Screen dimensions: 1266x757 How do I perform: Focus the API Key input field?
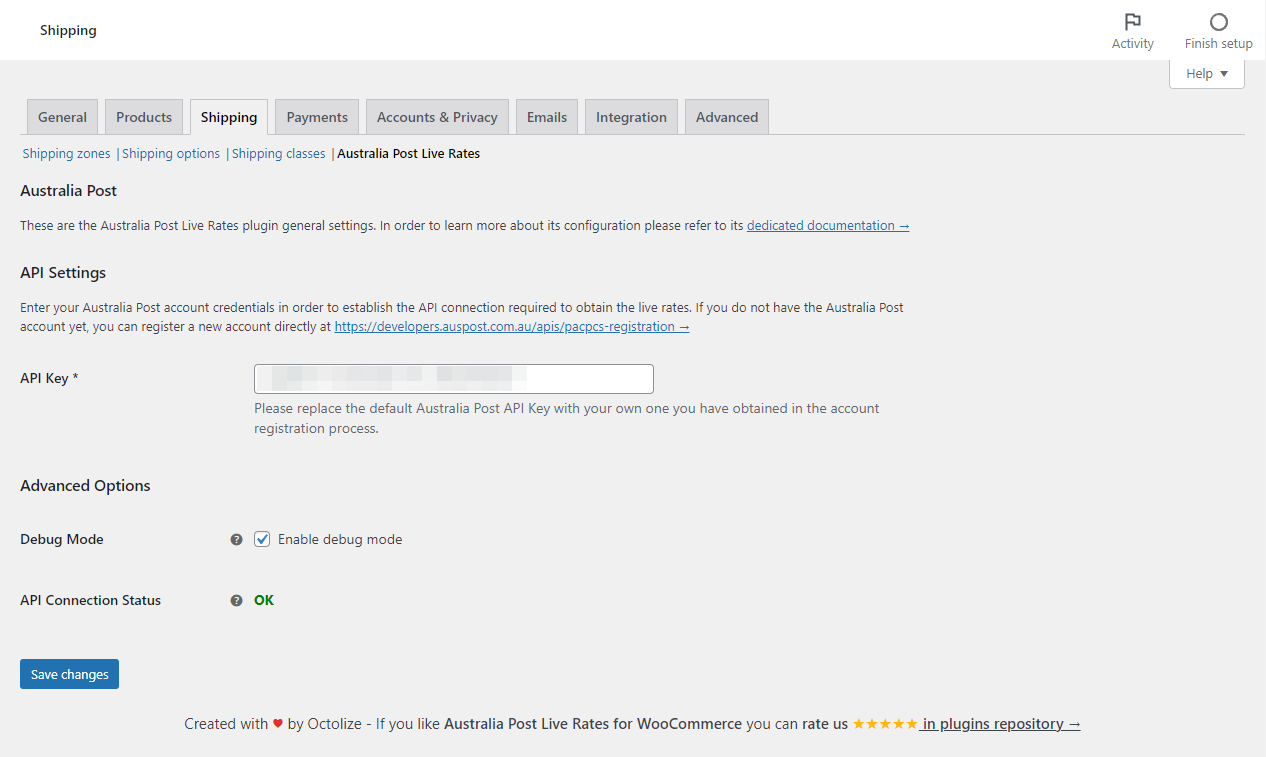(x=454, y=379)
